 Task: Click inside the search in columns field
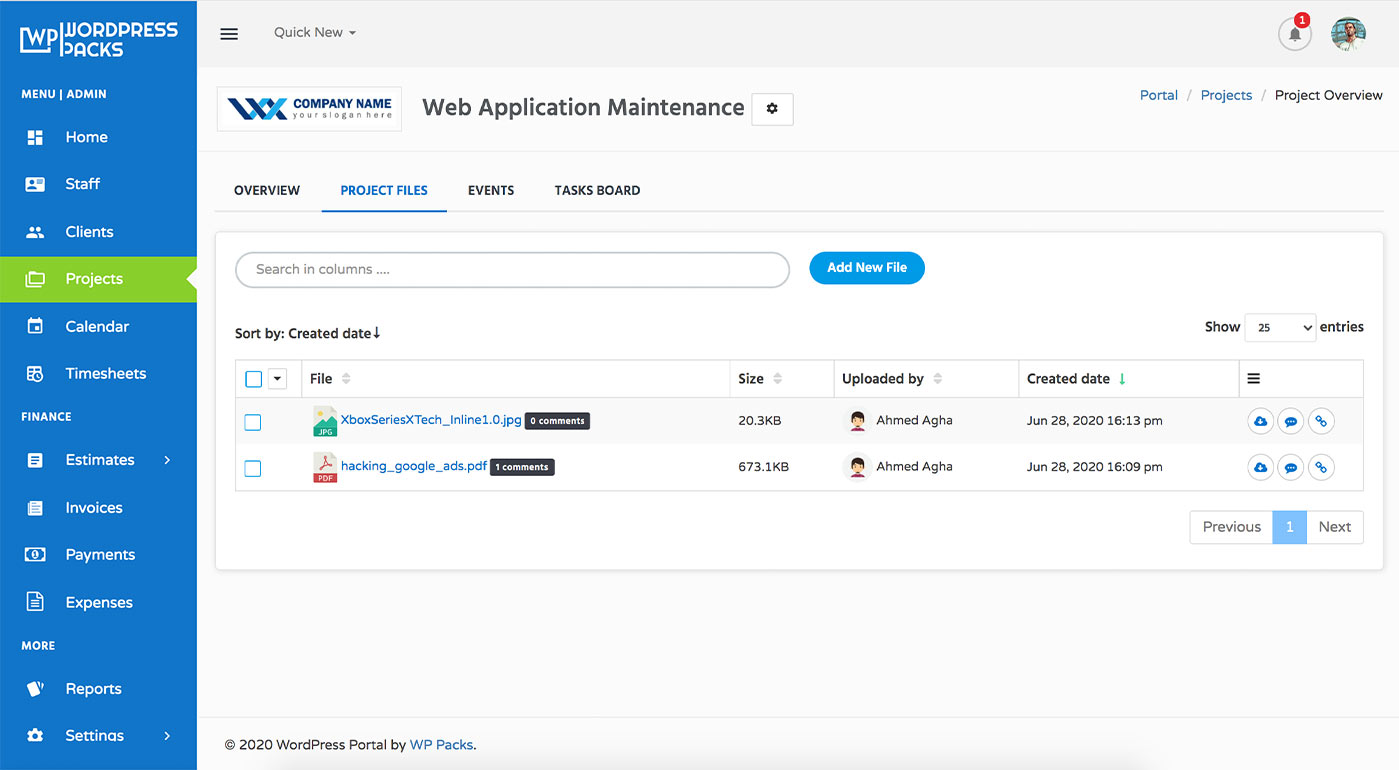(512, 270)
